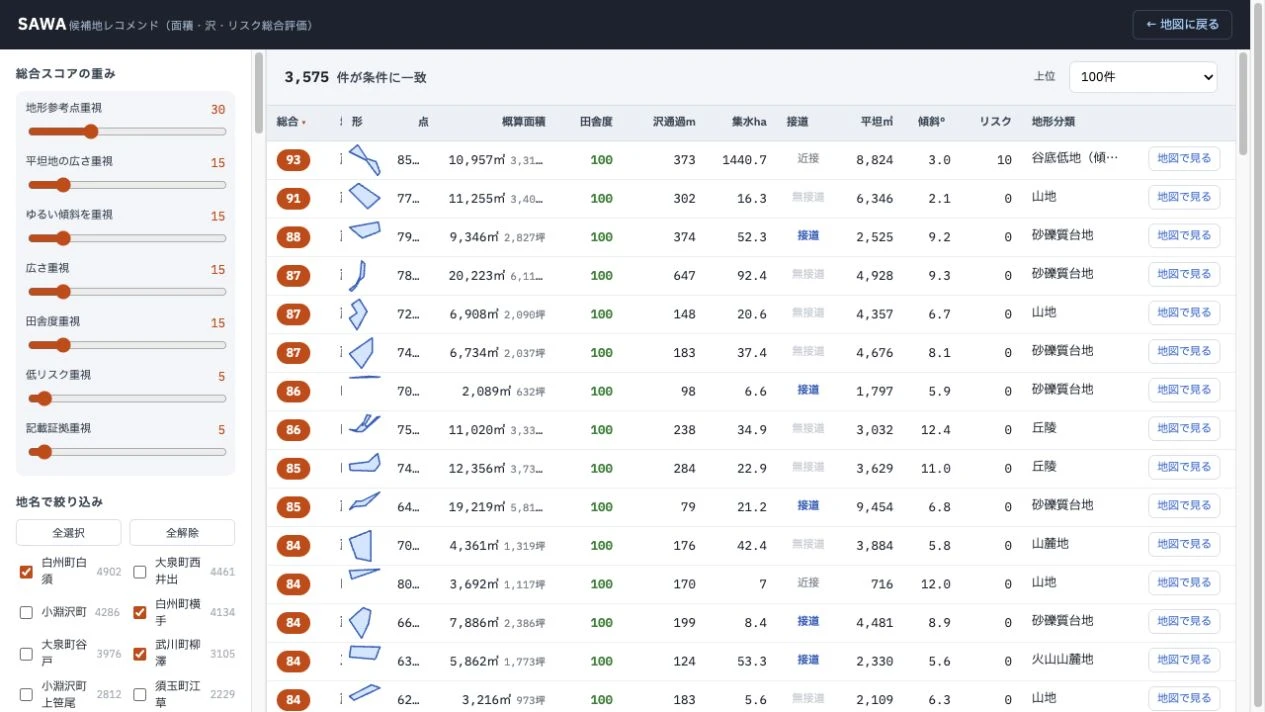This screenshot has width=1265, height=712.
Task: View the parcel shape in the 4,361㎡ row
Action: point(360,544)
